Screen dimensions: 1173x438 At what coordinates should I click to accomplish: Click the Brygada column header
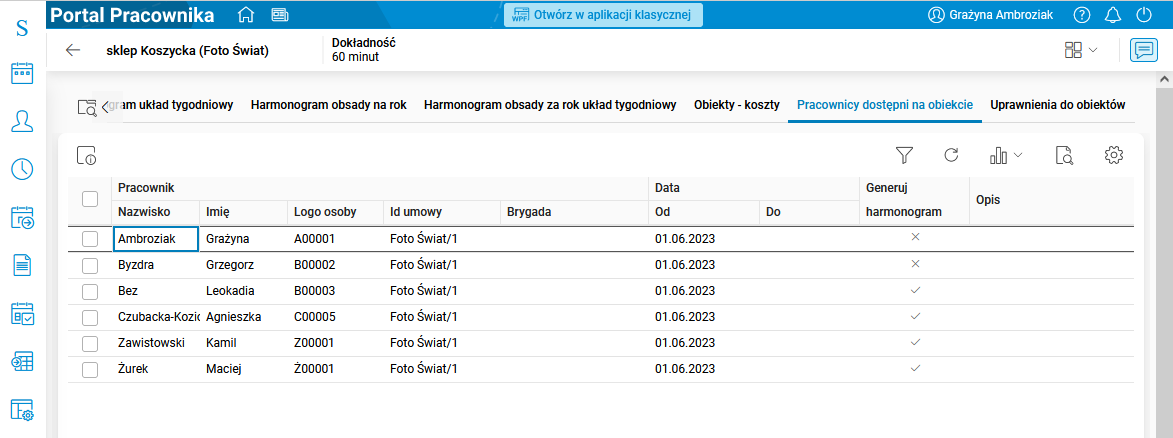pos(574,212)
